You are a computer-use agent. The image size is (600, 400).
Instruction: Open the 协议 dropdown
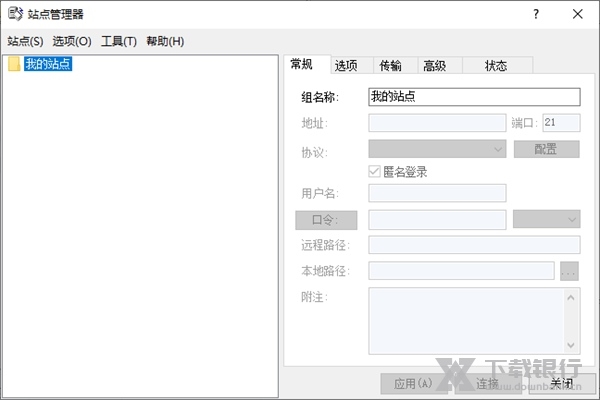pyautogui.click(x=437, y=149)
